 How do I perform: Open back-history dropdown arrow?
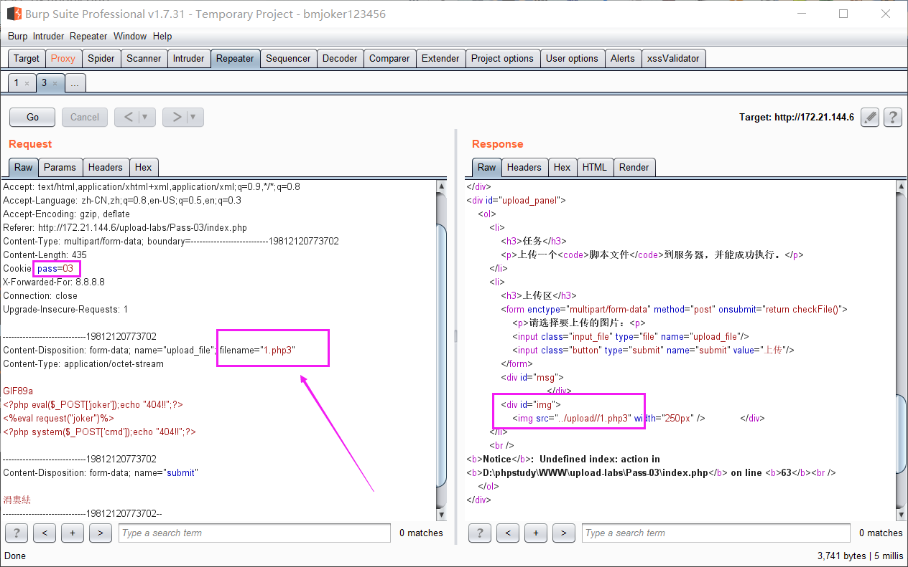[145, 117]
